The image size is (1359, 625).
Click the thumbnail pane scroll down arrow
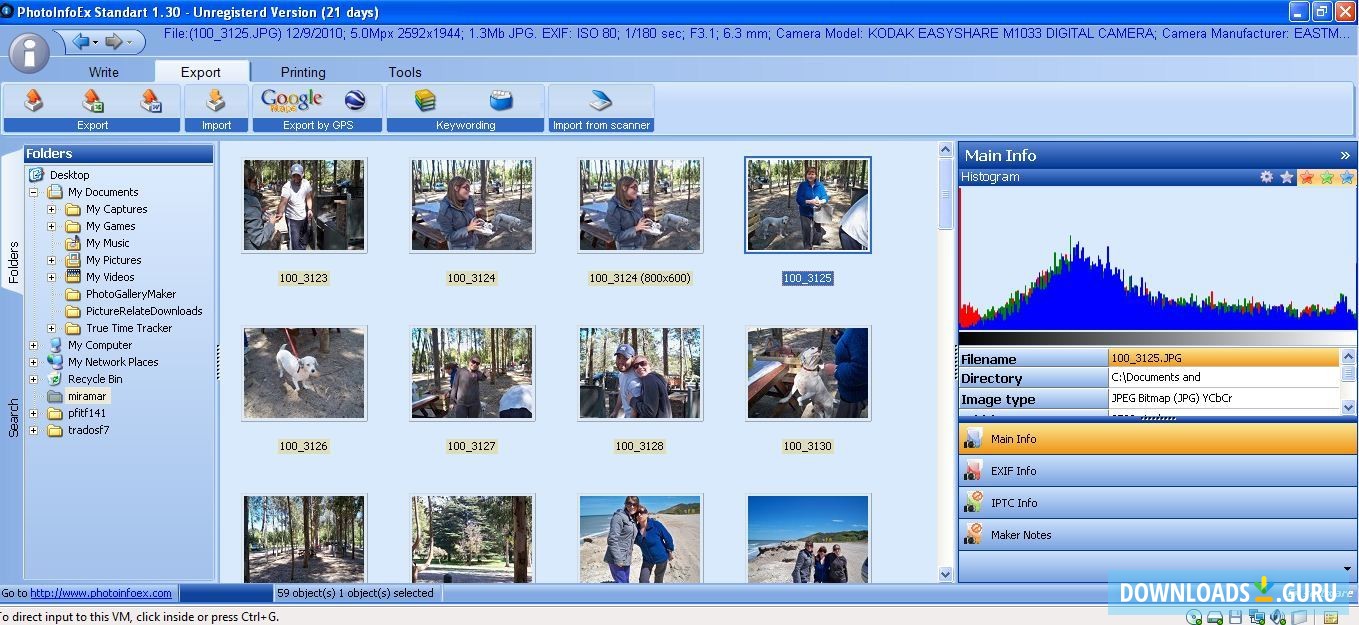coord(946,574)
